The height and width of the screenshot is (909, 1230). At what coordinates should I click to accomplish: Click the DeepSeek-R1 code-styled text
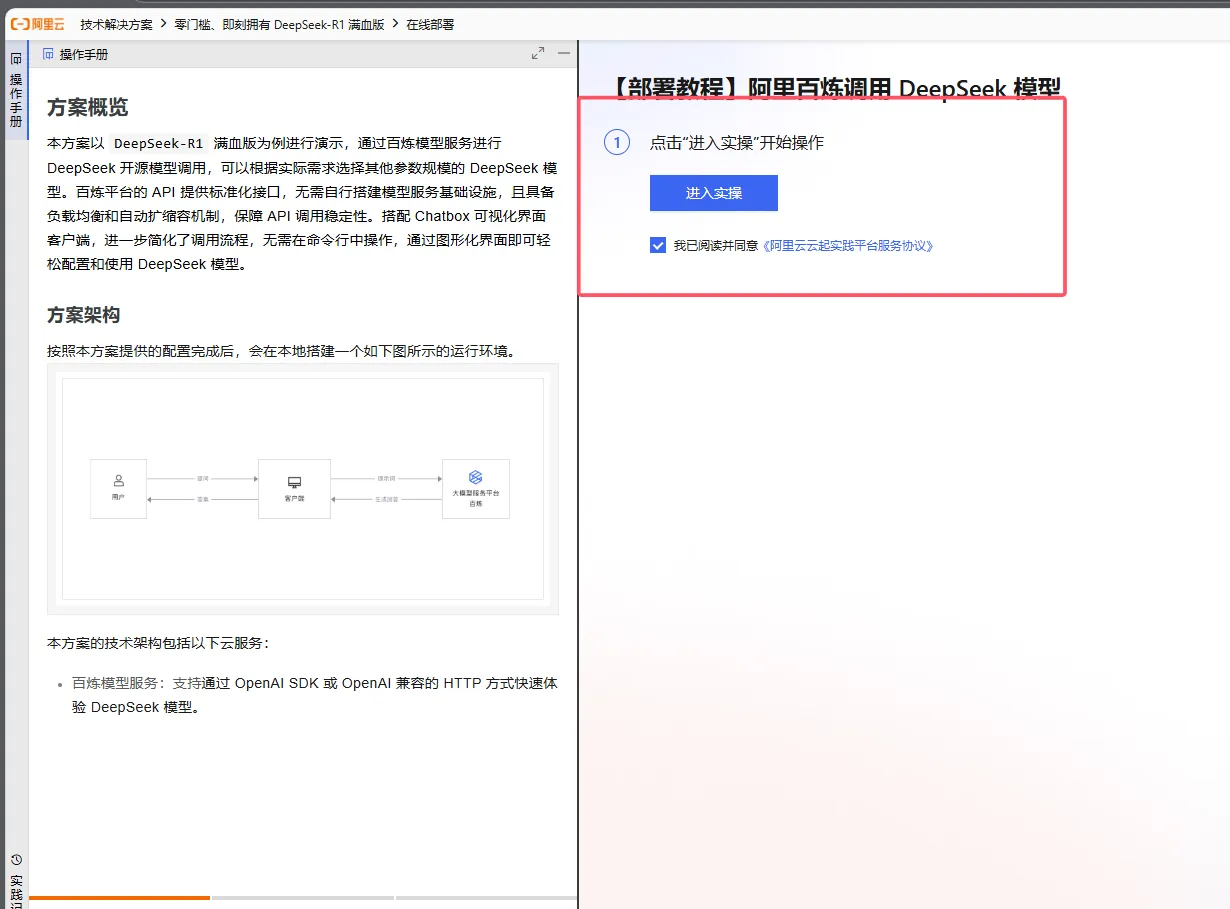coord(159,143)
